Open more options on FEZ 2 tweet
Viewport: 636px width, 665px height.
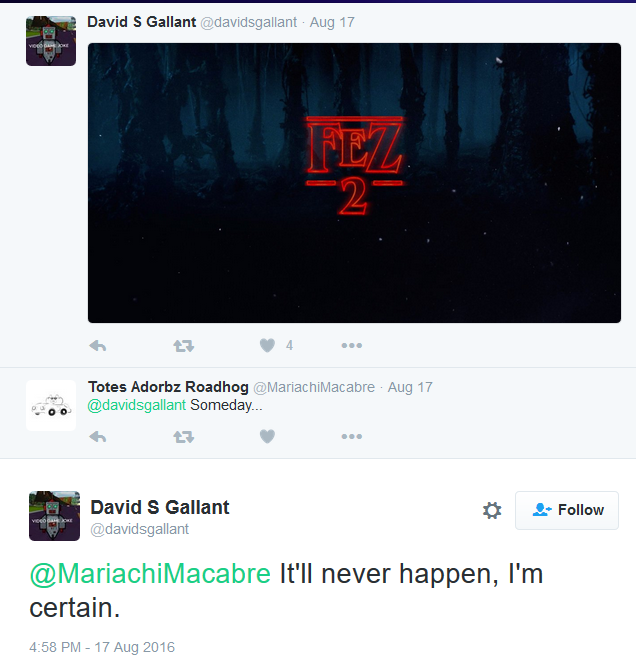pos(352,346)
